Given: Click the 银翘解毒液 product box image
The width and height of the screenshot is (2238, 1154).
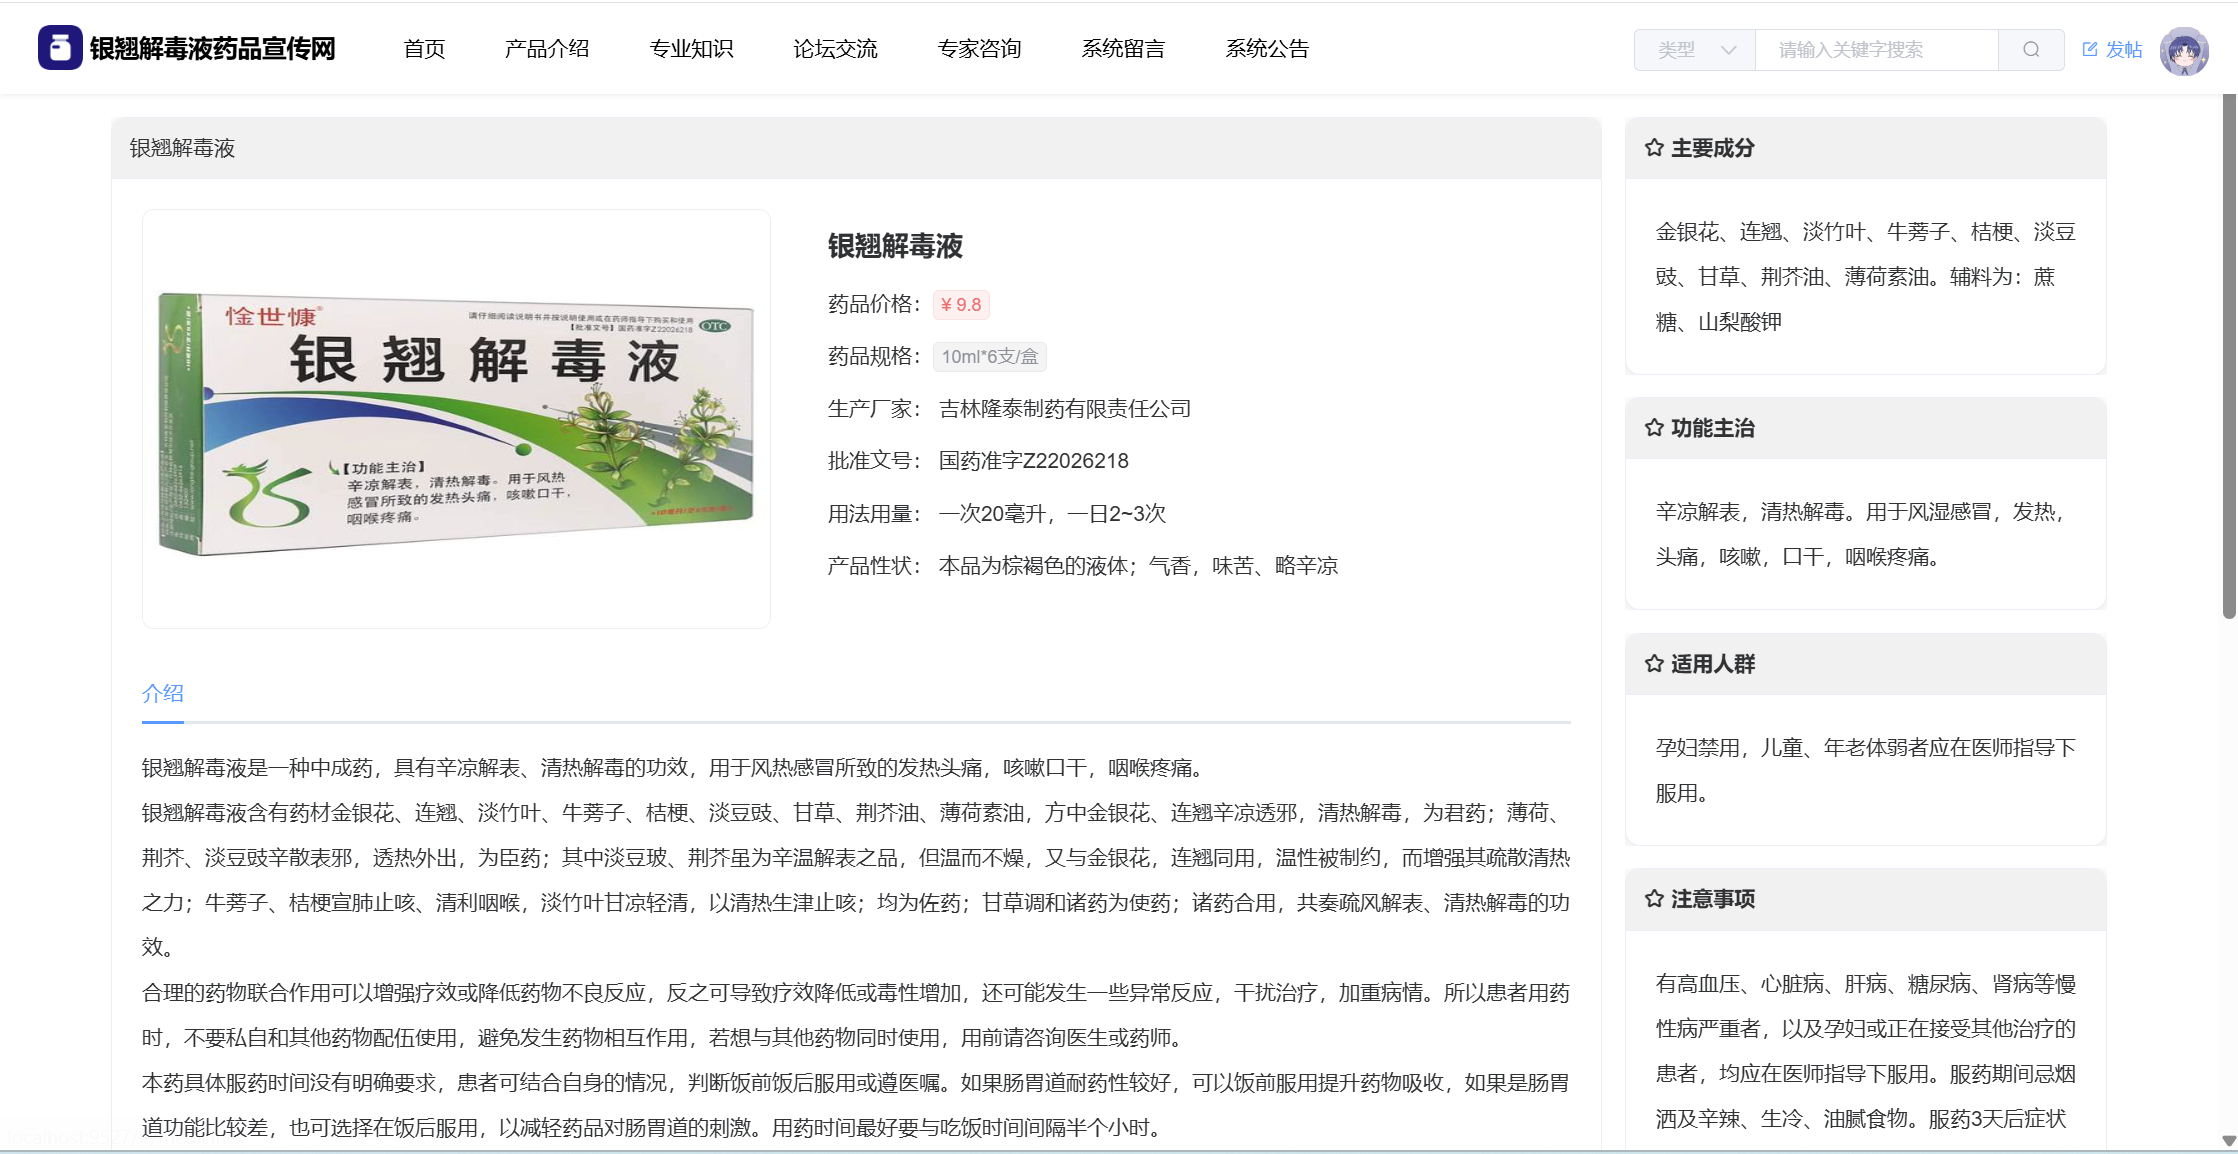Looking at the screenshot, I should pos(456,420).
